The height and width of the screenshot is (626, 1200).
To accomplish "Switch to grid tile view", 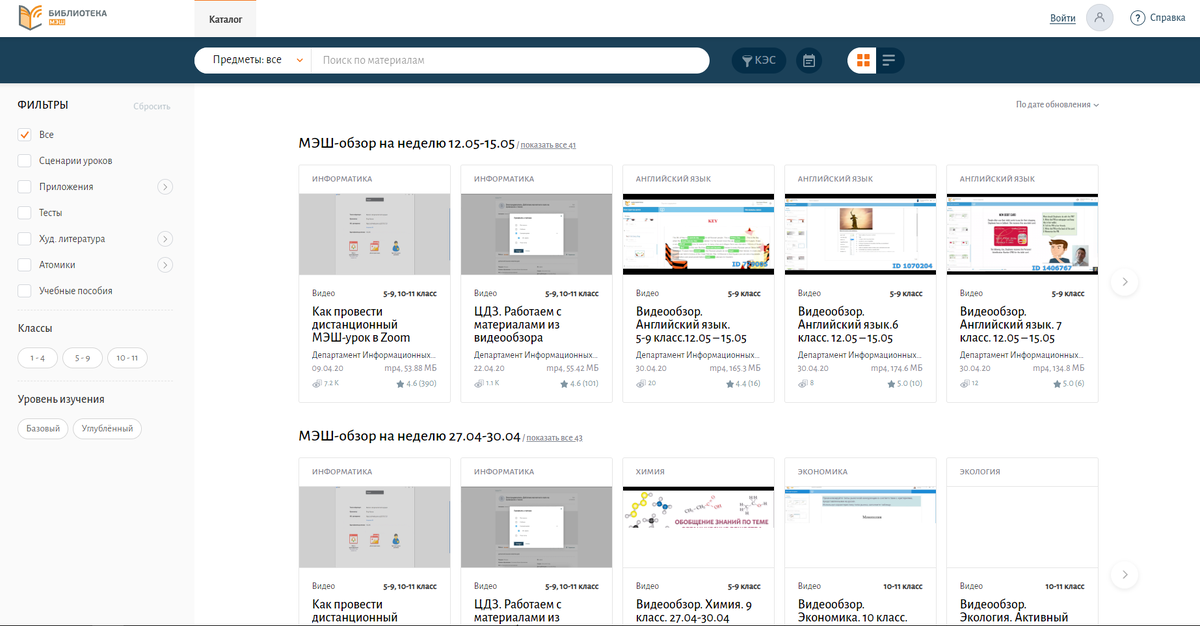I will click(x=861, y=61).
